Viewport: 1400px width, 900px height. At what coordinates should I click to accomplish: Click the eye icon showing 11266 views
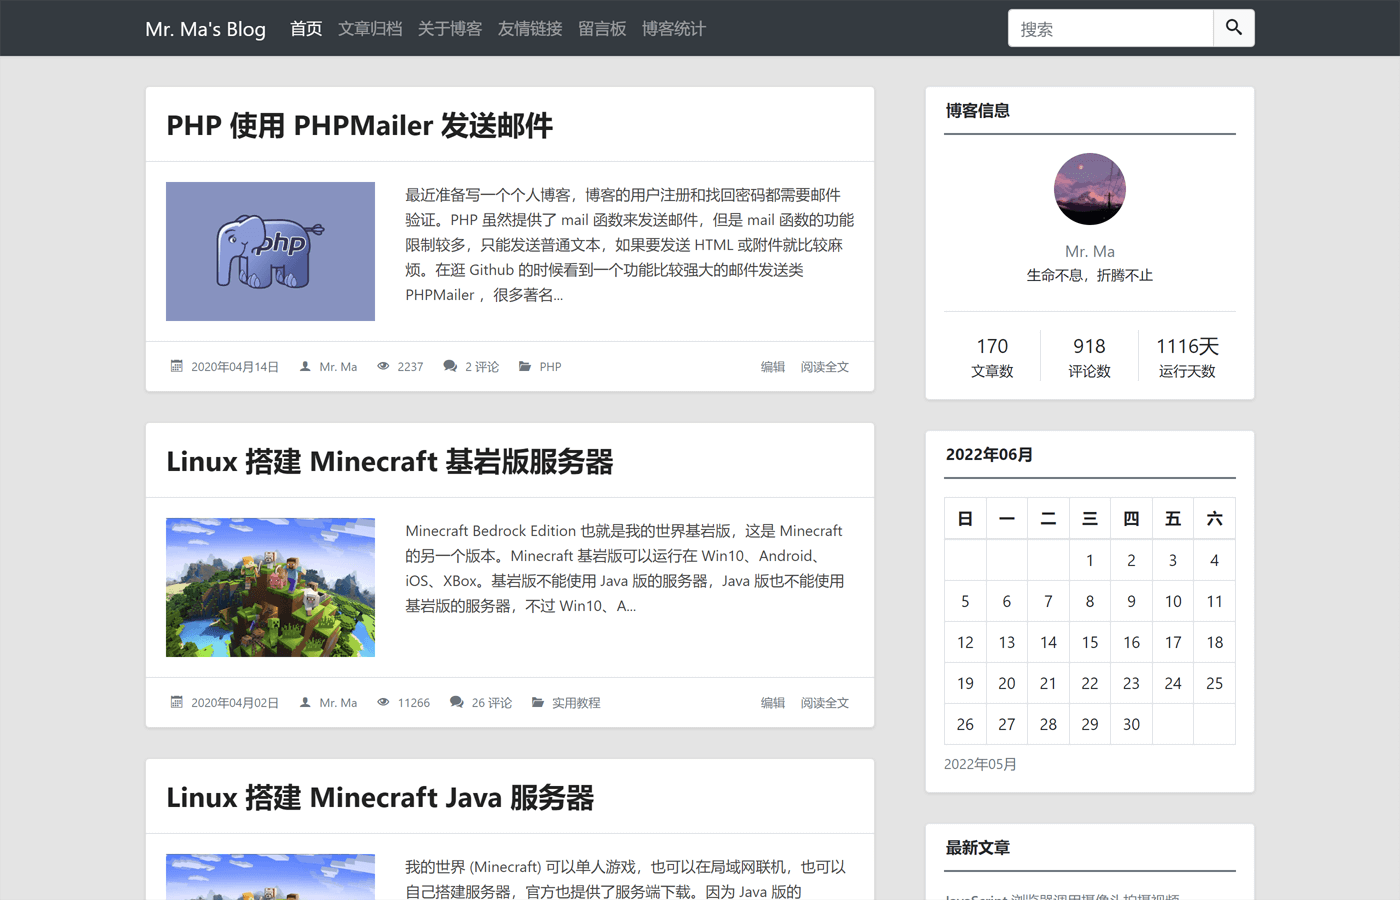[383, 702]
